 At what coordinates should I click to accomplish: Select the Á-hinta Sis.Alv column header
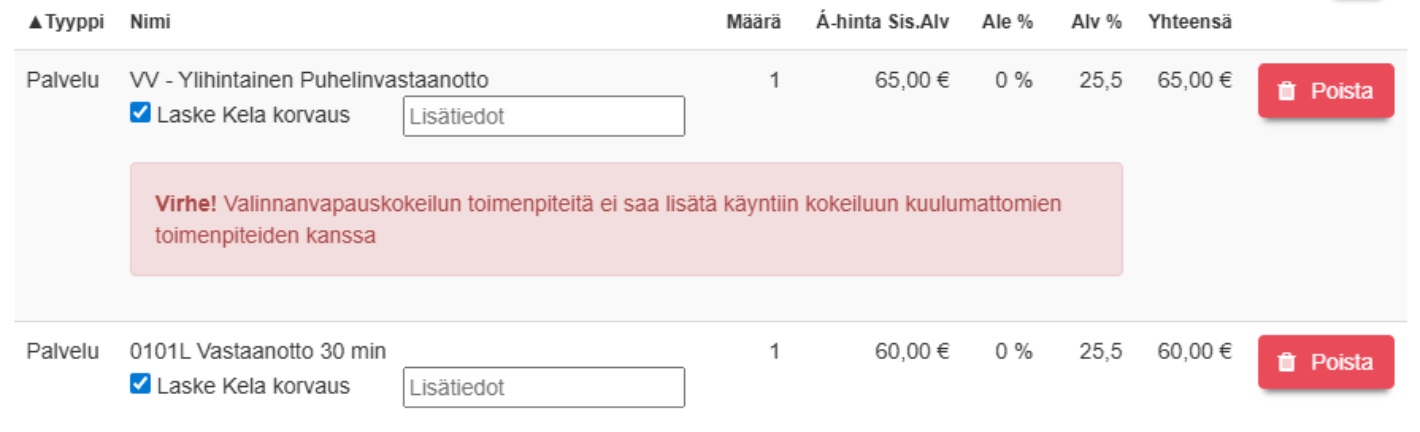coord(882,22)
